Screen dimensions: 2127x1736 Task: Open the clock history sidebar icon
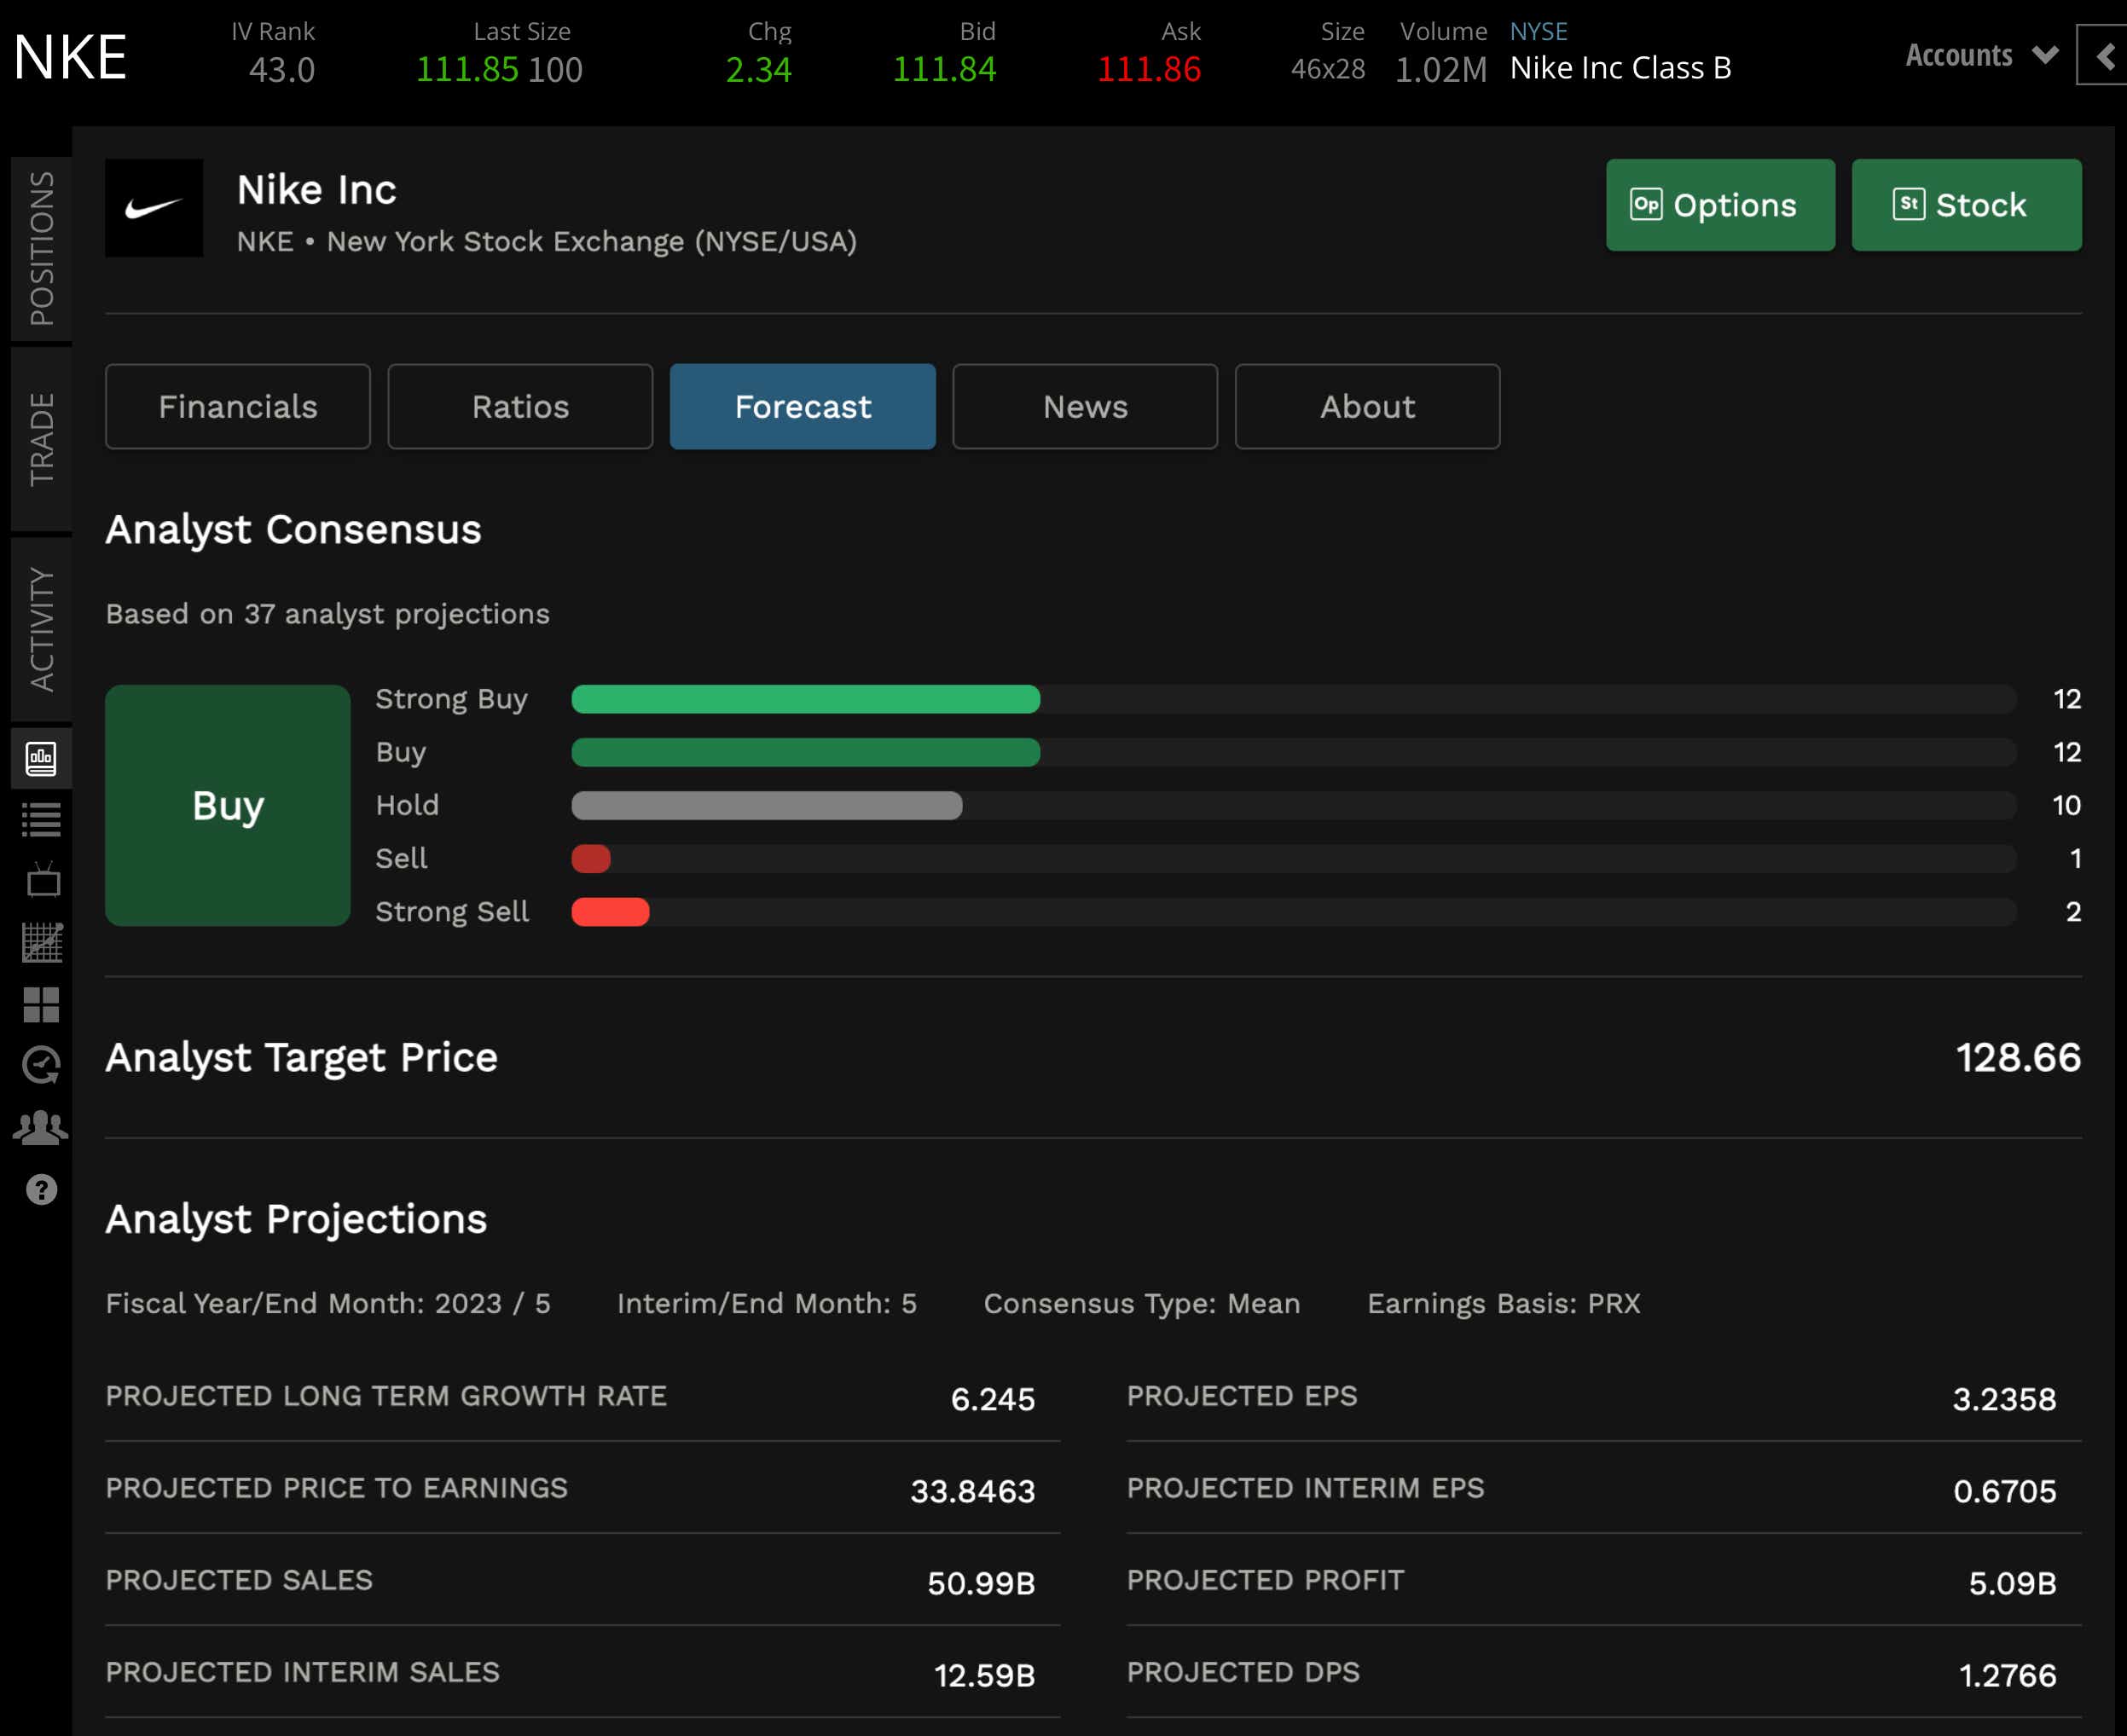click(41, 1065)
